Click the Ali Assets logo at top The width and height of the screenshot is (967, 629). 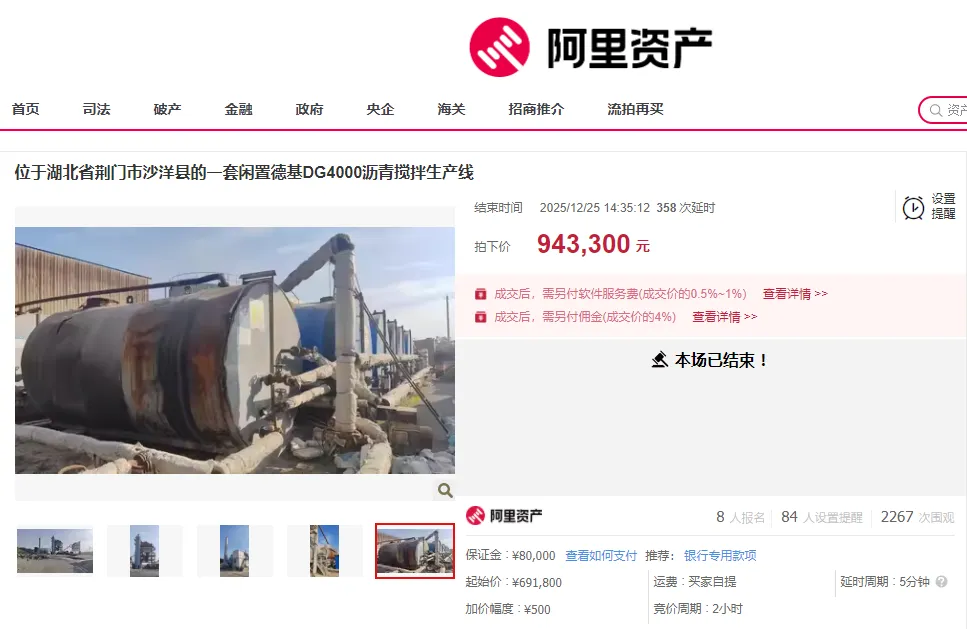[590, 47]
